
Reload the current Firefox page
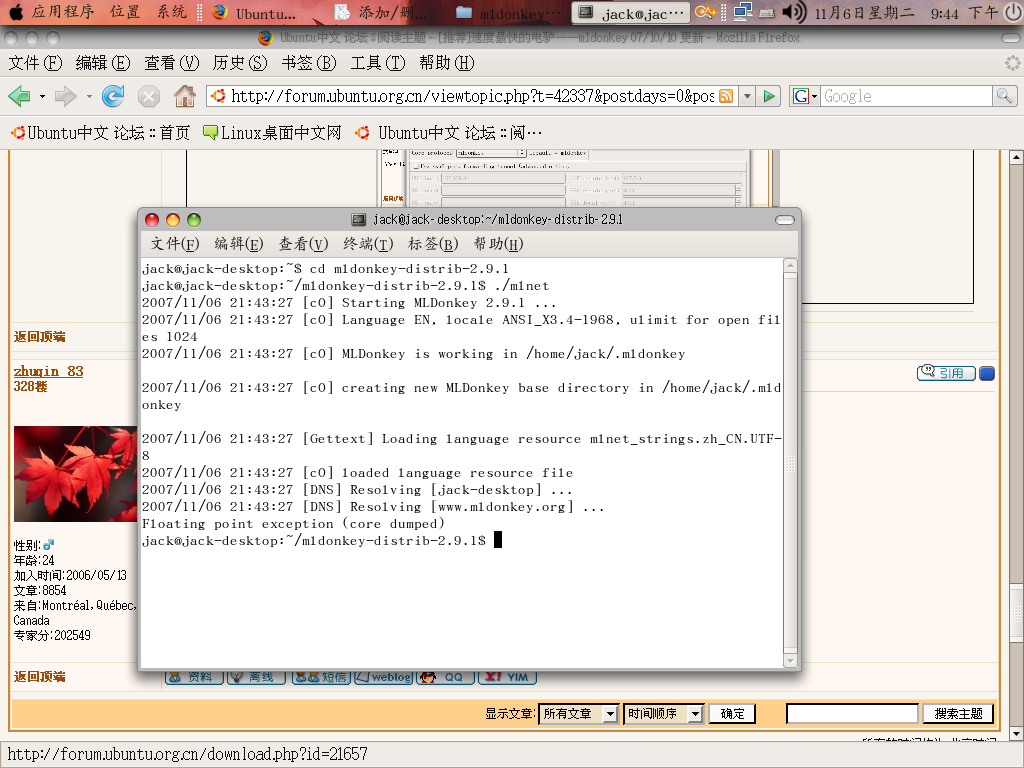pos(113,97)
